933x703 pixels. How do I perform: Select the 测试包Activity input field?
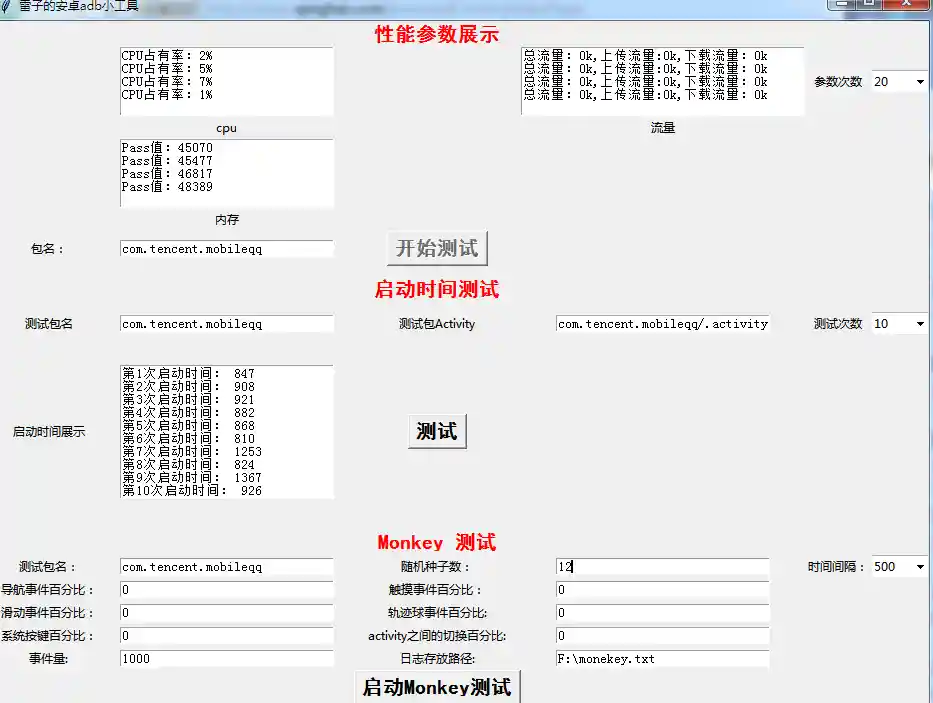pos(663,323)
